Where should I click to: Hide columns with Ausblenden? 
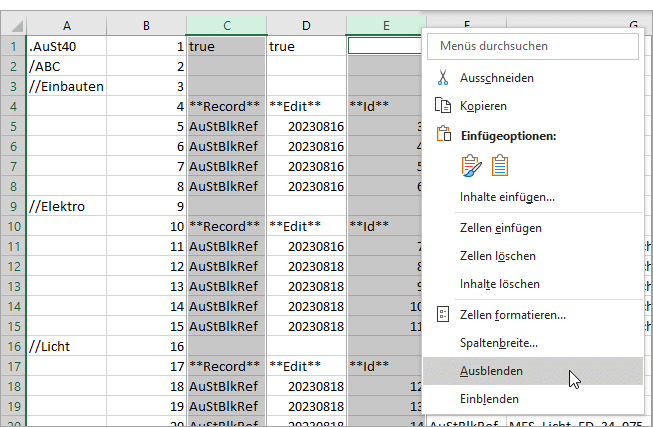[x=533, y=371]
